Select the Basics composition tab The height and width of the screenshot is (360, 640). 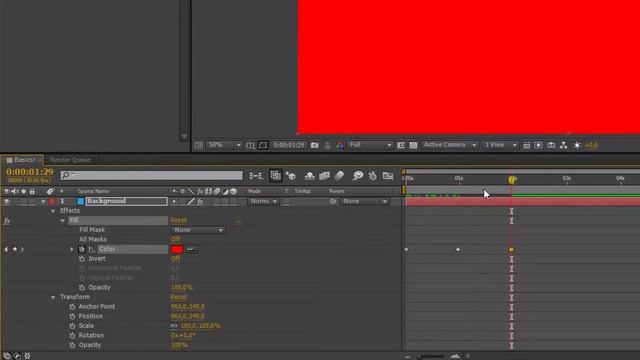coord(23,160)
